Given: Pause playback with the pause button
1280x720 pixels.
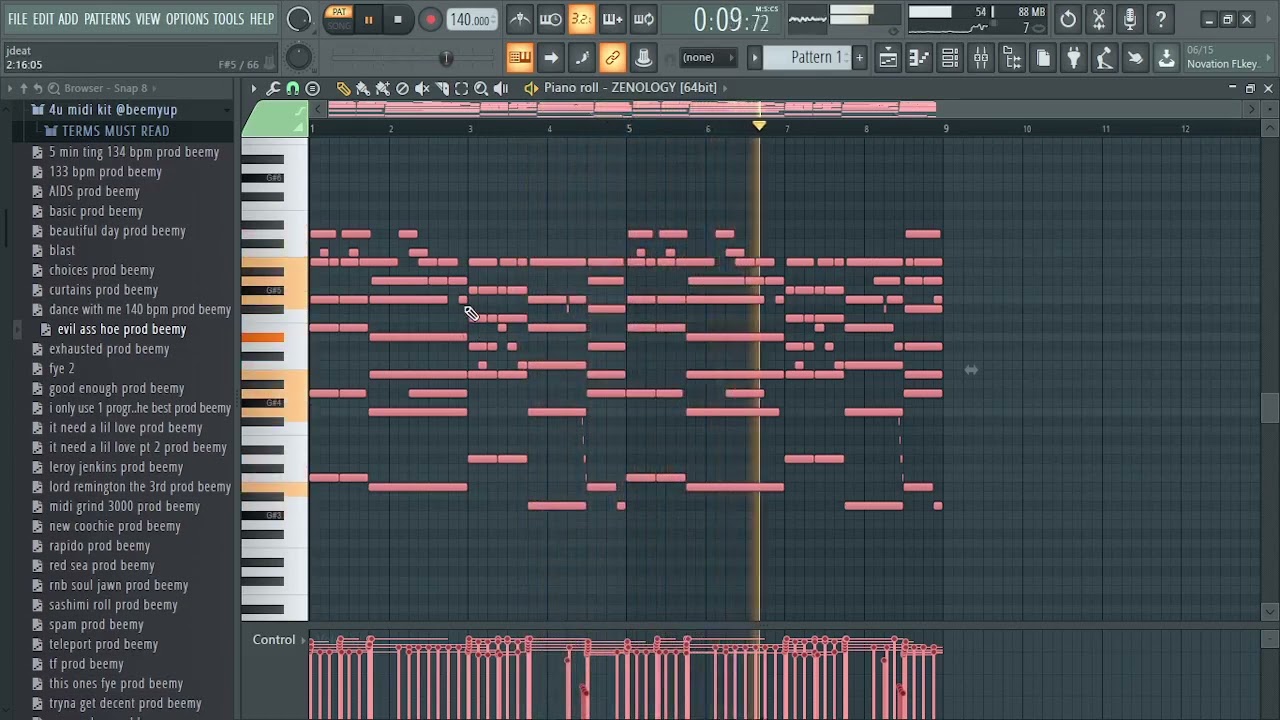Looking at the screenshot, I should click(368, 19).
